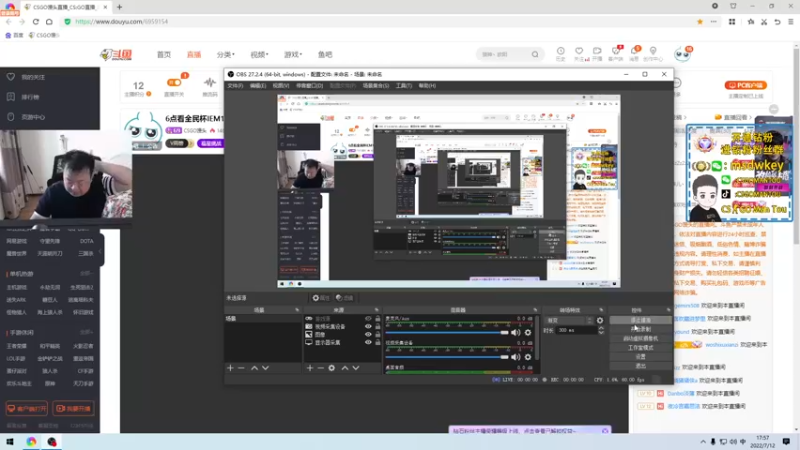Expand the 游戏 dropdown in Douyu navigation
The width and height of the screenshot is (800, 450).
(x=293, y=55)
